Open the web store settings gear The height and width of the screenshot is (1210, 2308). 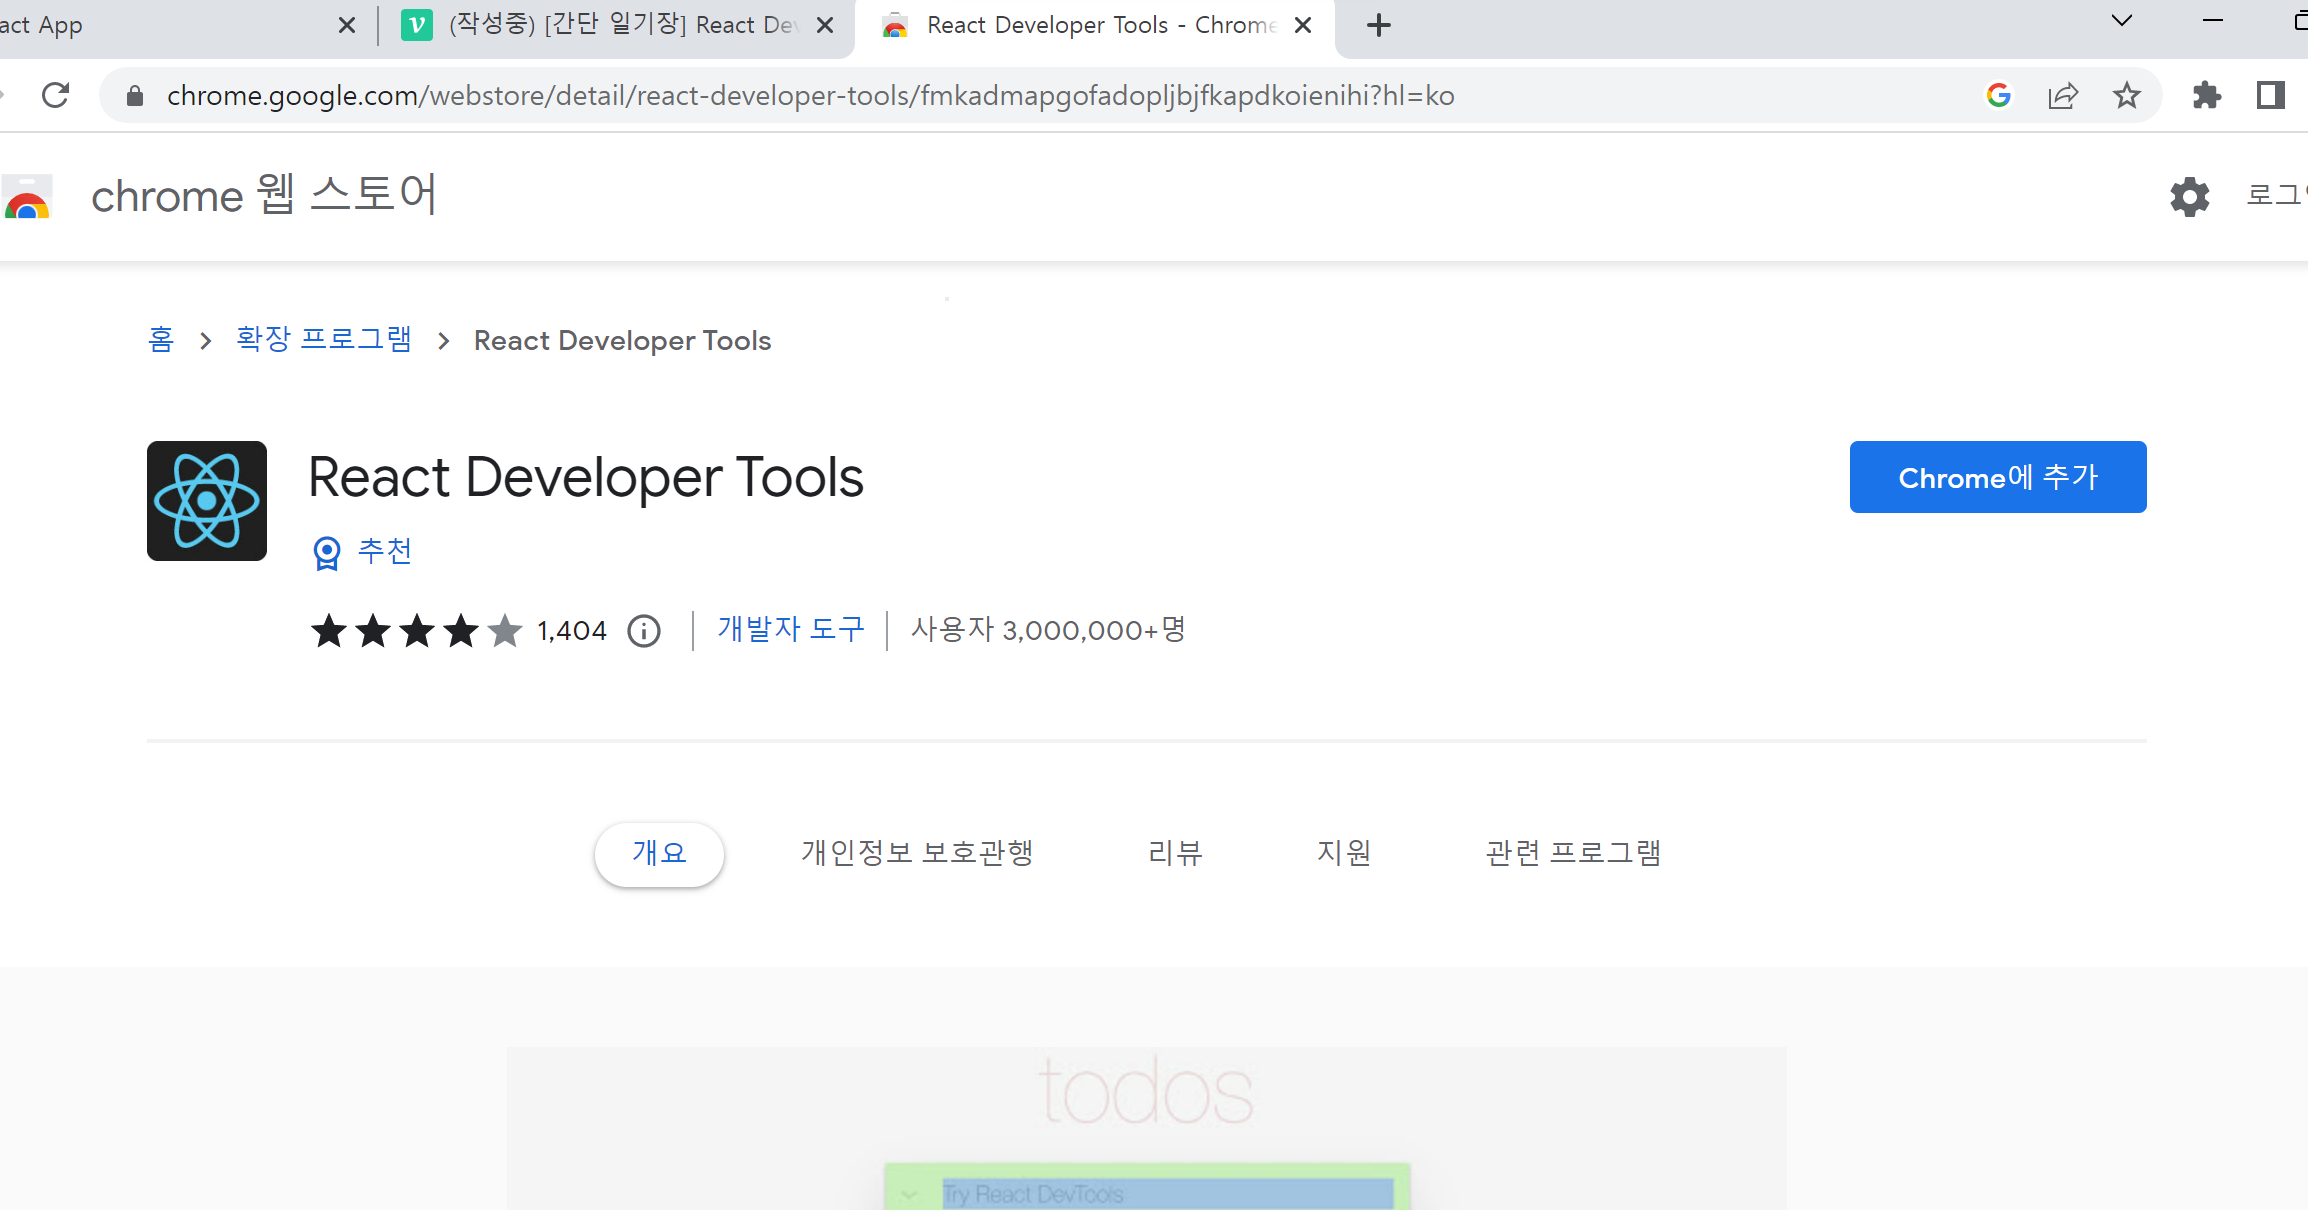pos(2189,196)
